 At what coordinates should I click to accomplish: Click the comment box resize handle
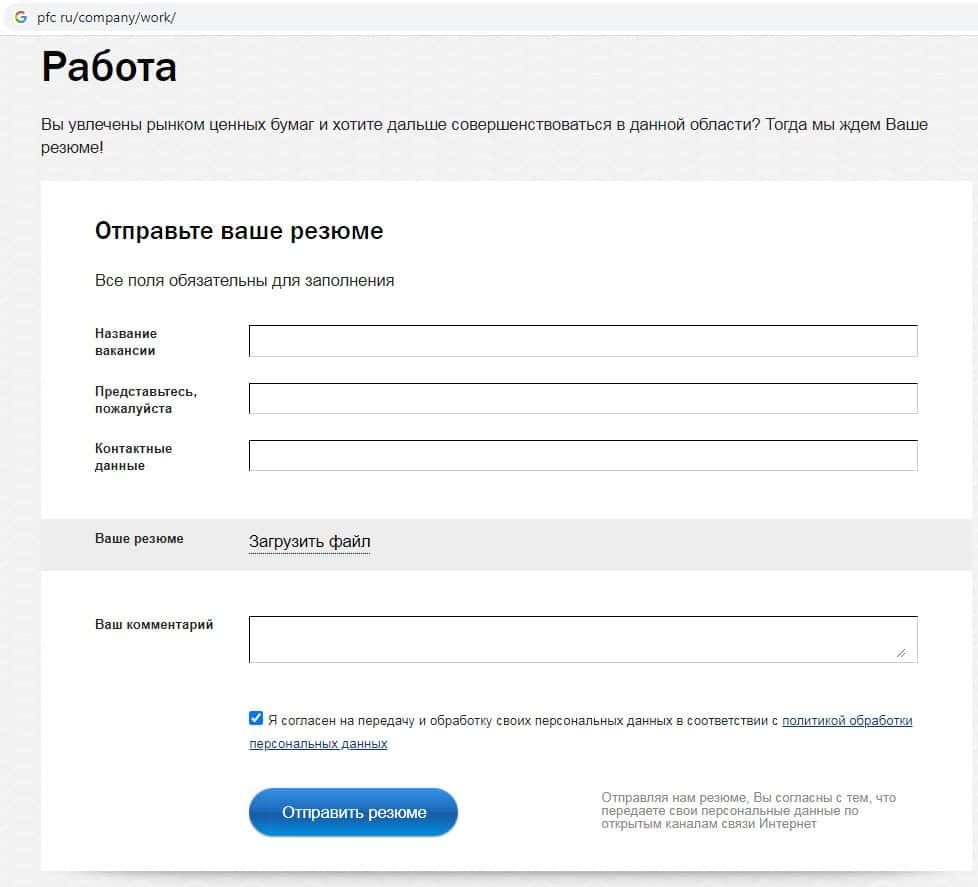[x=901, y=652]
